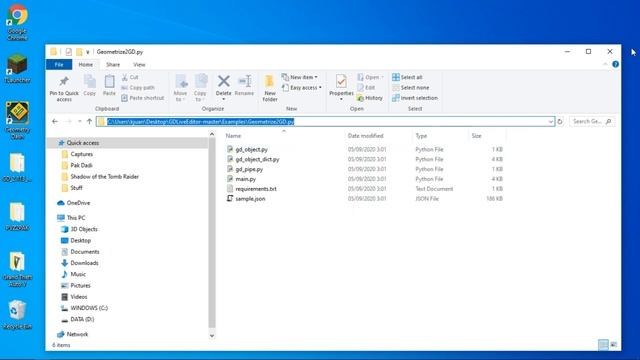Sort by Date modified column

click(x=365, y=136)
